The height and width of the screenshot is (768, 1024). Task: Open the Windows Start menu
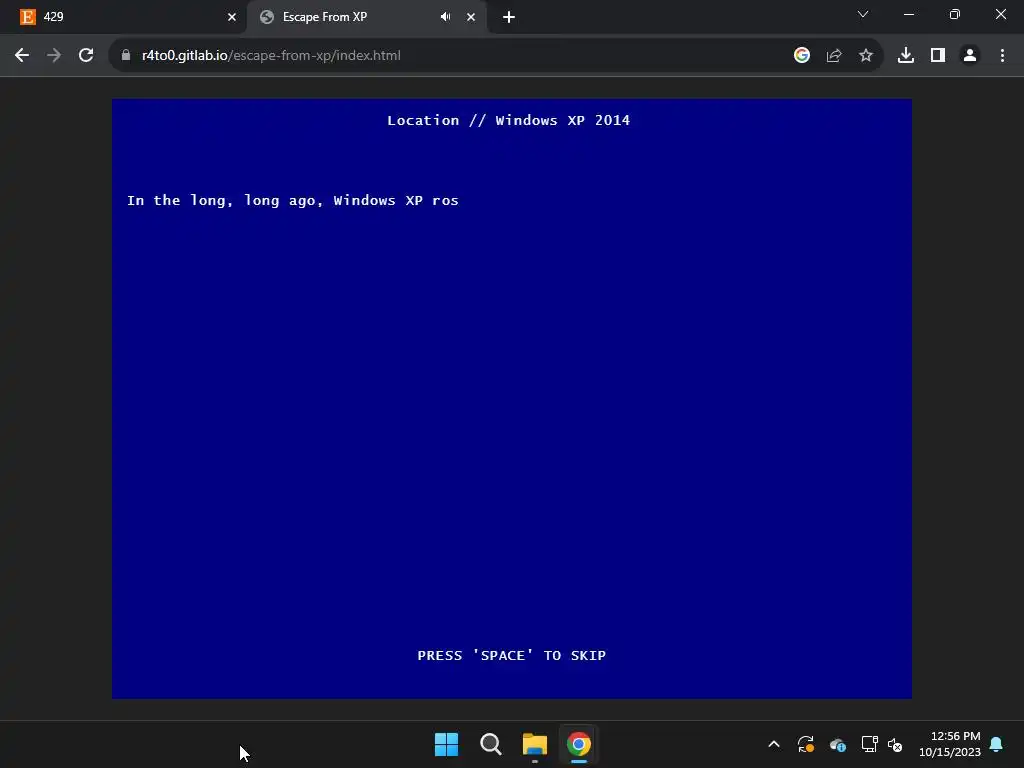447,744
